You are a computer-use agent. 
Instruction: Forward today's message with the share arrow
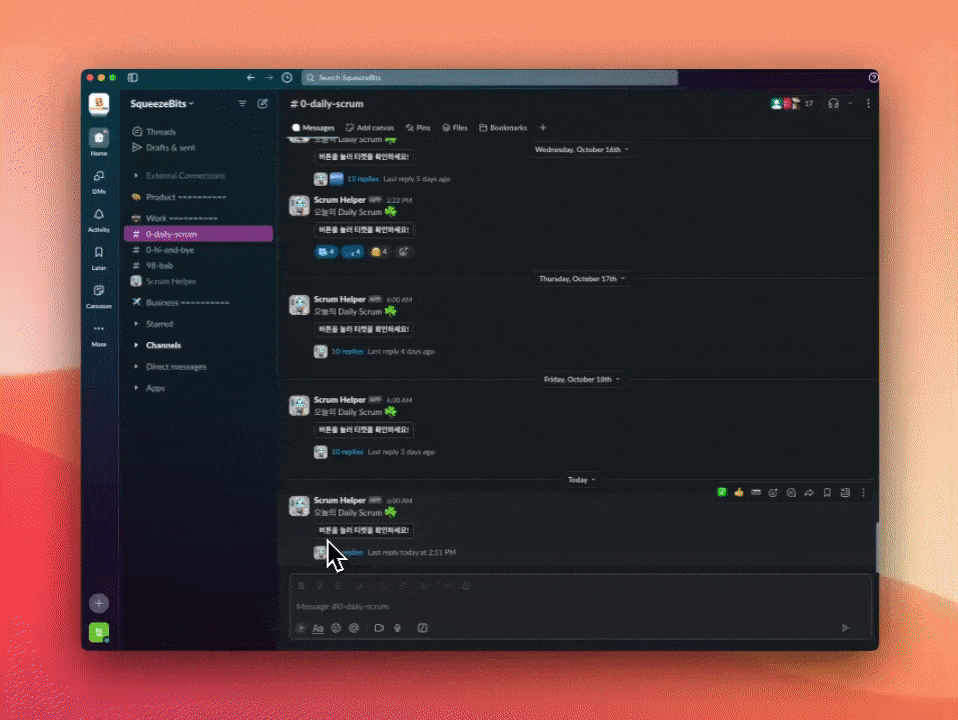coord(809,492)
